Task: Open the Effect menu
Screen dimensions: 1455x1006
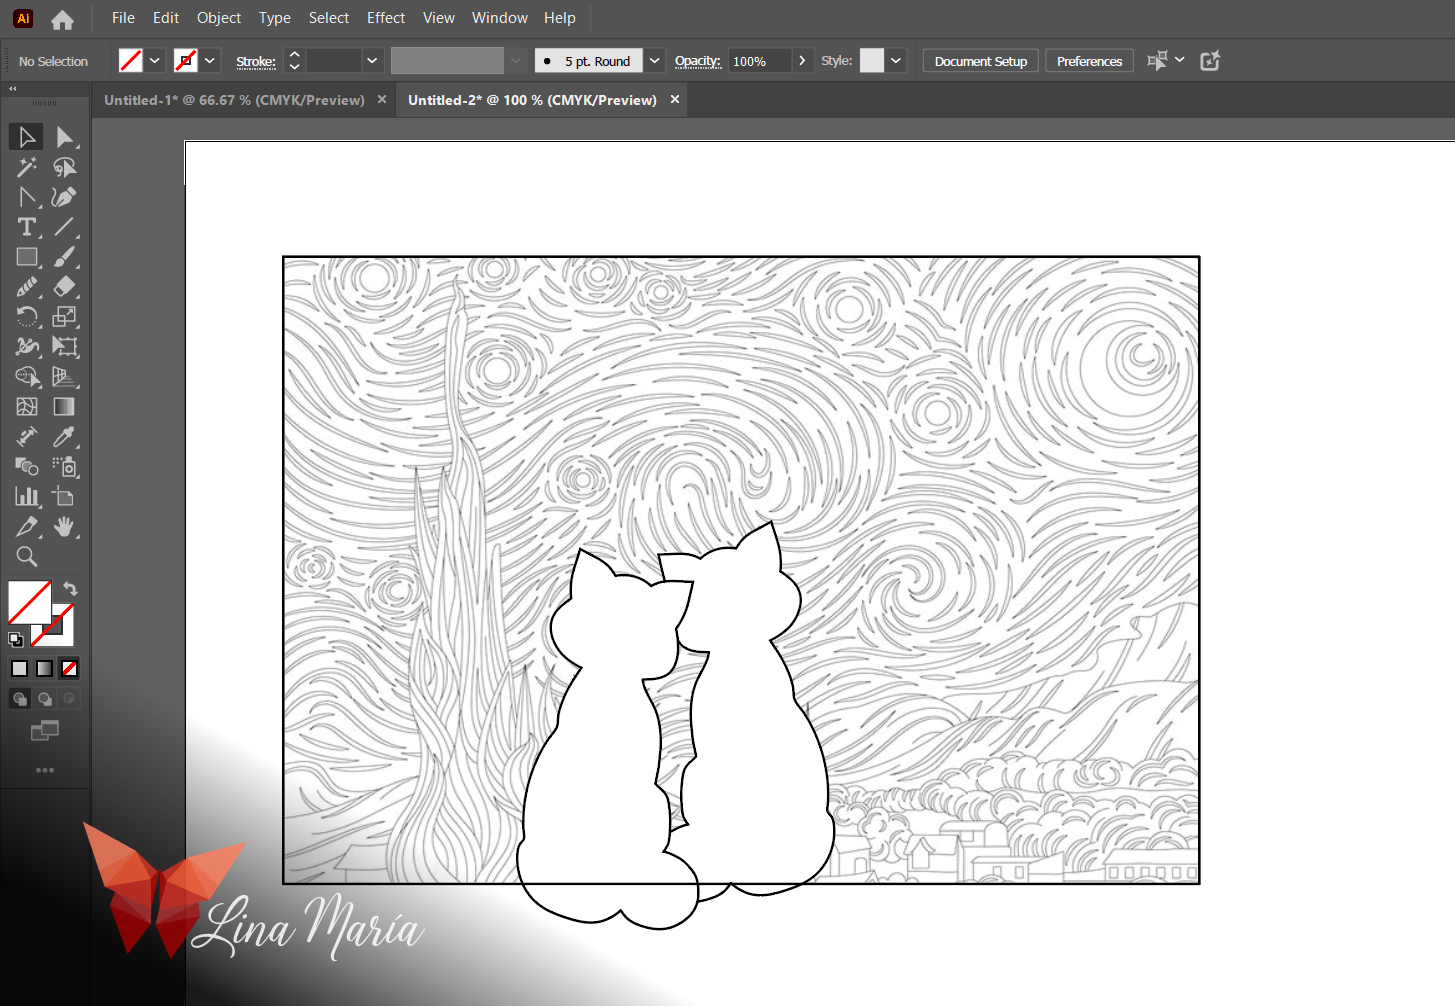Action: coord(386,18)
